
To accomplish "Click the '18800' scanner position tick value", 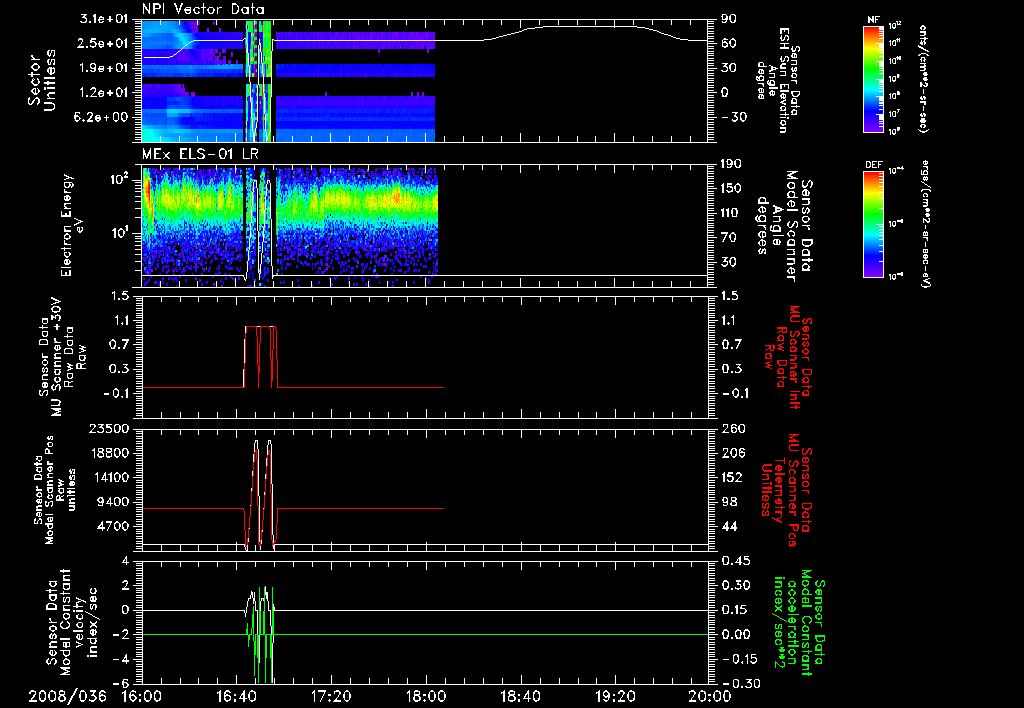I will click(110, 453).
